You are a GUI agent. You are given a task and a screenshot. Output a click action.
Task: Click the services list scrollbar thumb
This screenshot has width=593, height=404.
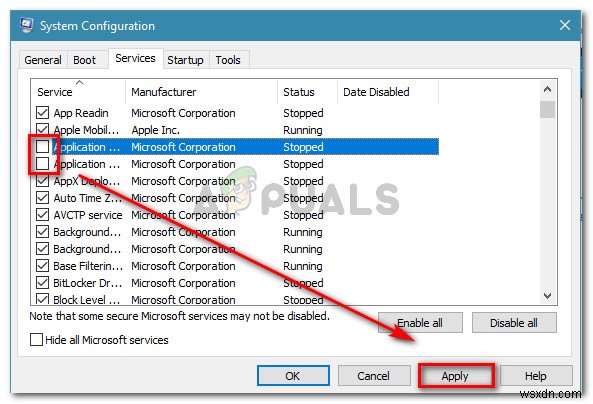pos(547,109)
